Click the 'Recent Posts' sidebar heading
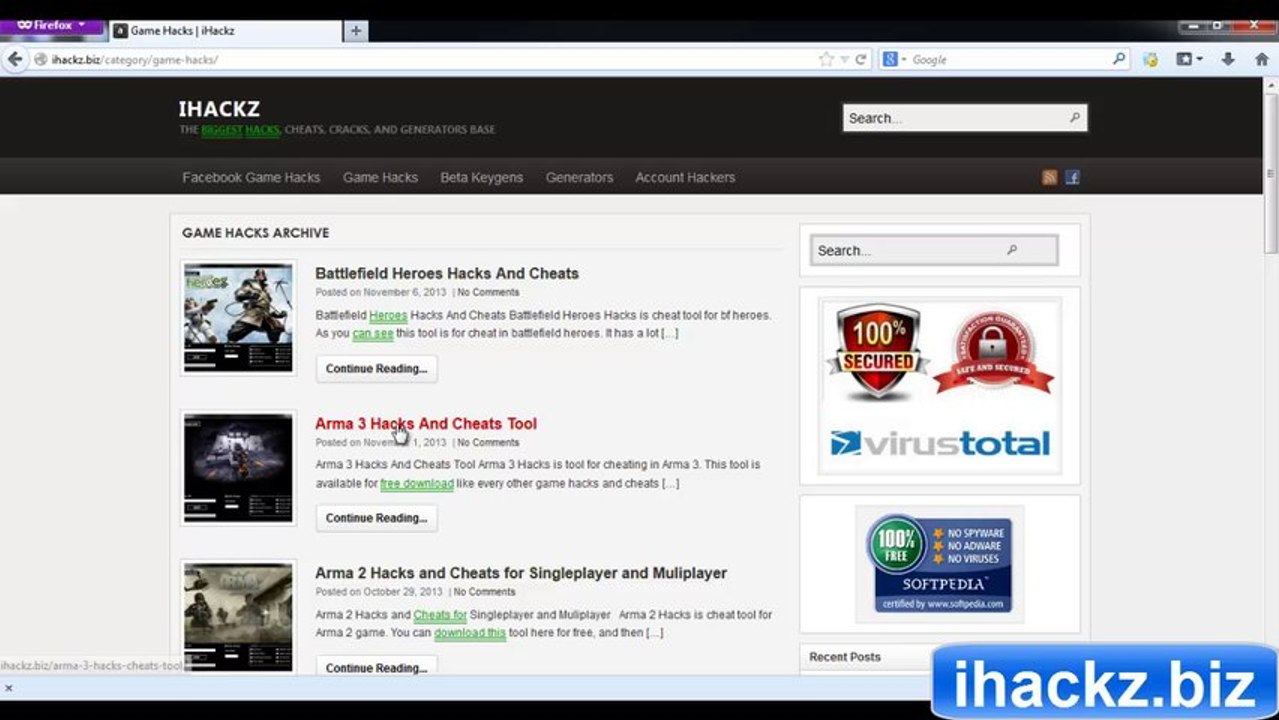 (845, 657)
